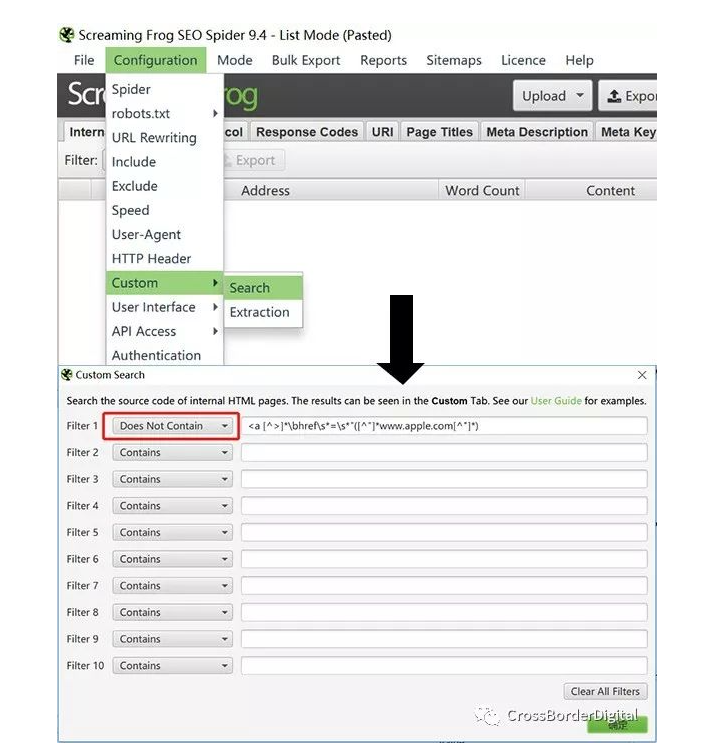Switch to Meta Description tab
This screenshot has width=712, height=755.
(x=537, y=132)
